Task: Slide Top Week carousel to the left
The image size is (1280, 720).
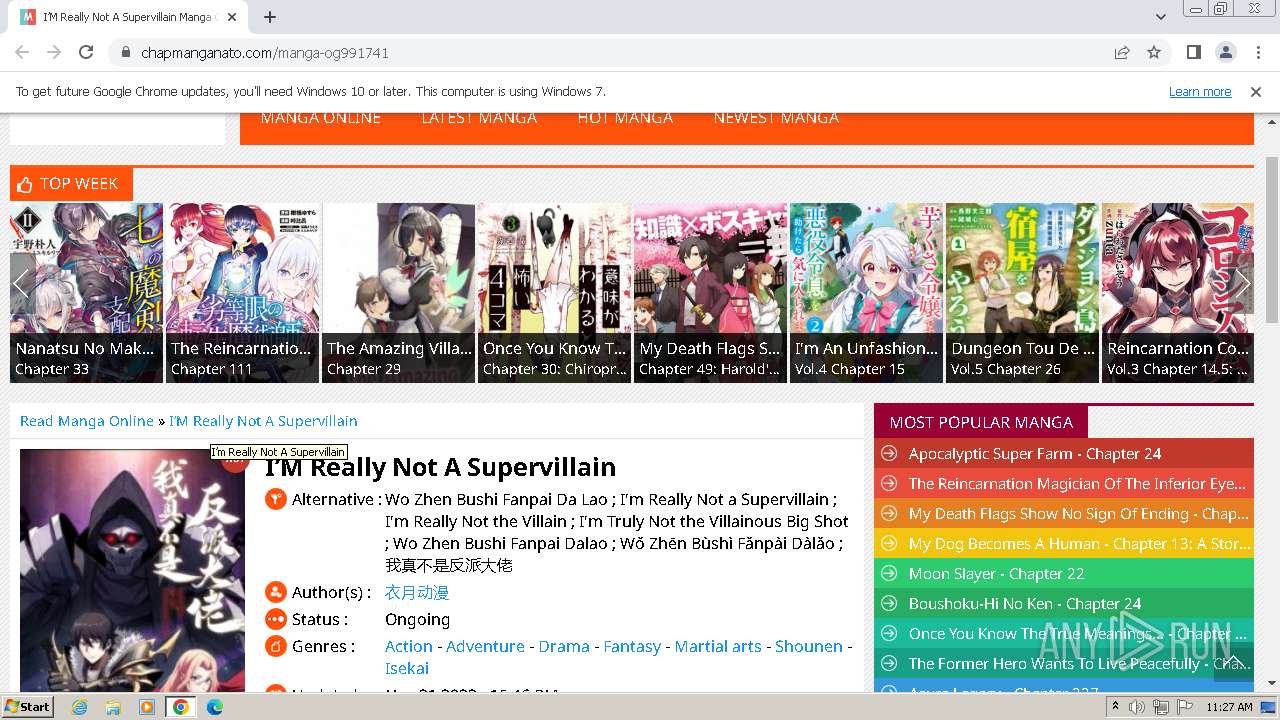Action: (x=22, y=283)
